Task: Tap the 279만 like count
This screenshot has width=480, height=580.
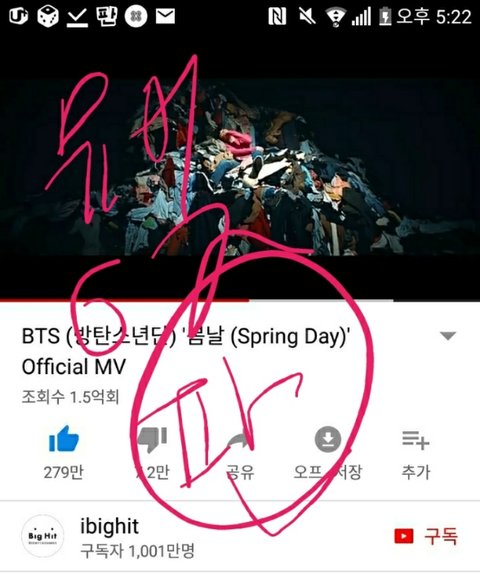Action: point(64,472)
